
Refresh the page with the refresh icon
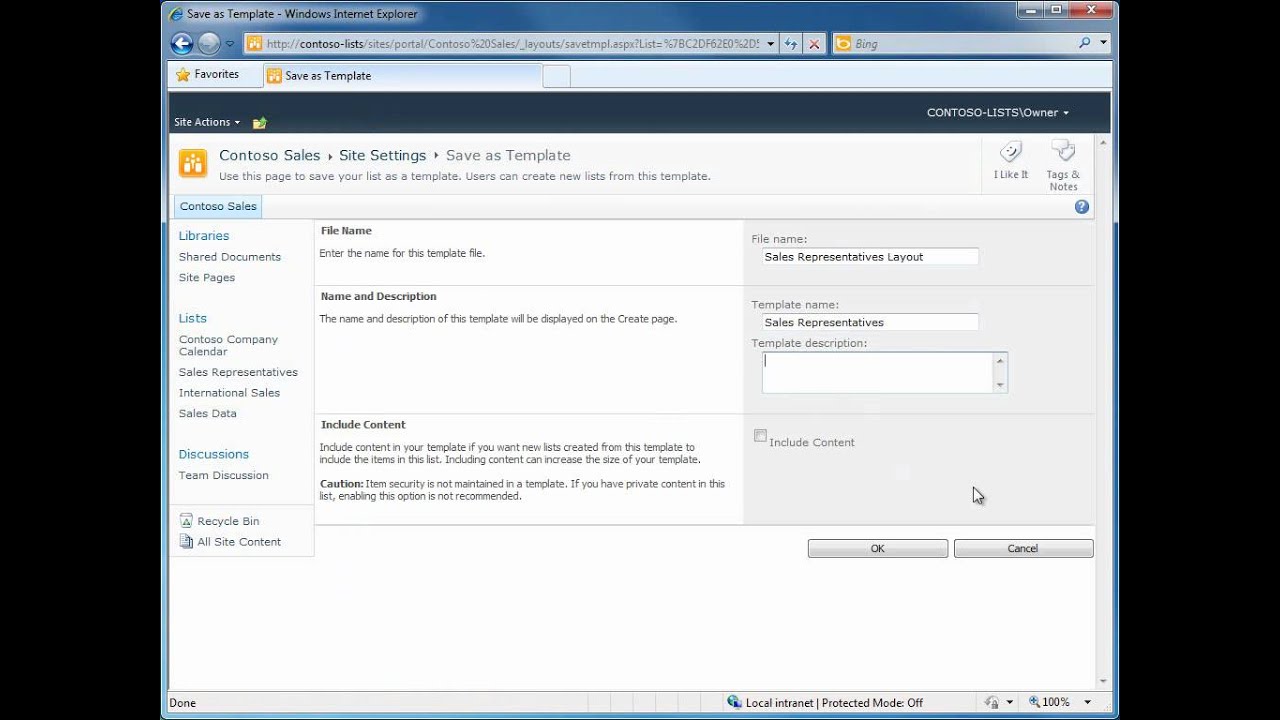(x=791, y=44)
